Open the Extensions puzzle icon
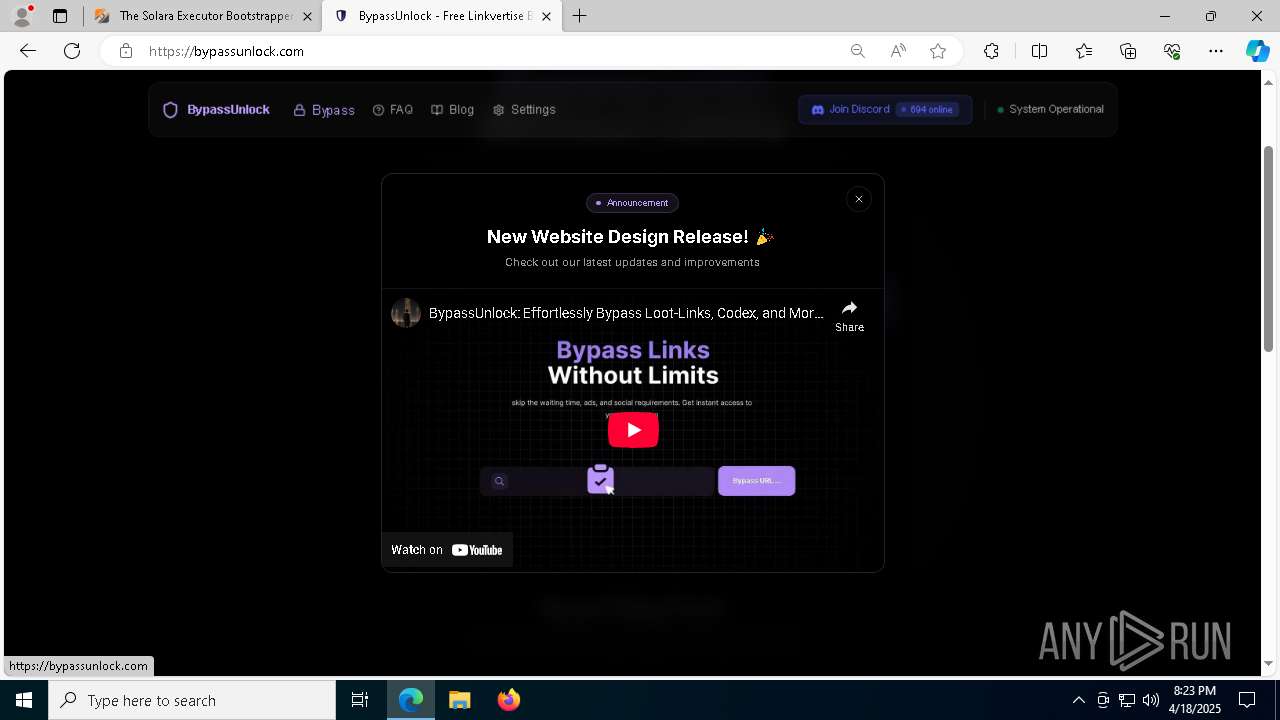Image resolution: width=1280 pixels, height=720 pixels. [x=991, y=51]
